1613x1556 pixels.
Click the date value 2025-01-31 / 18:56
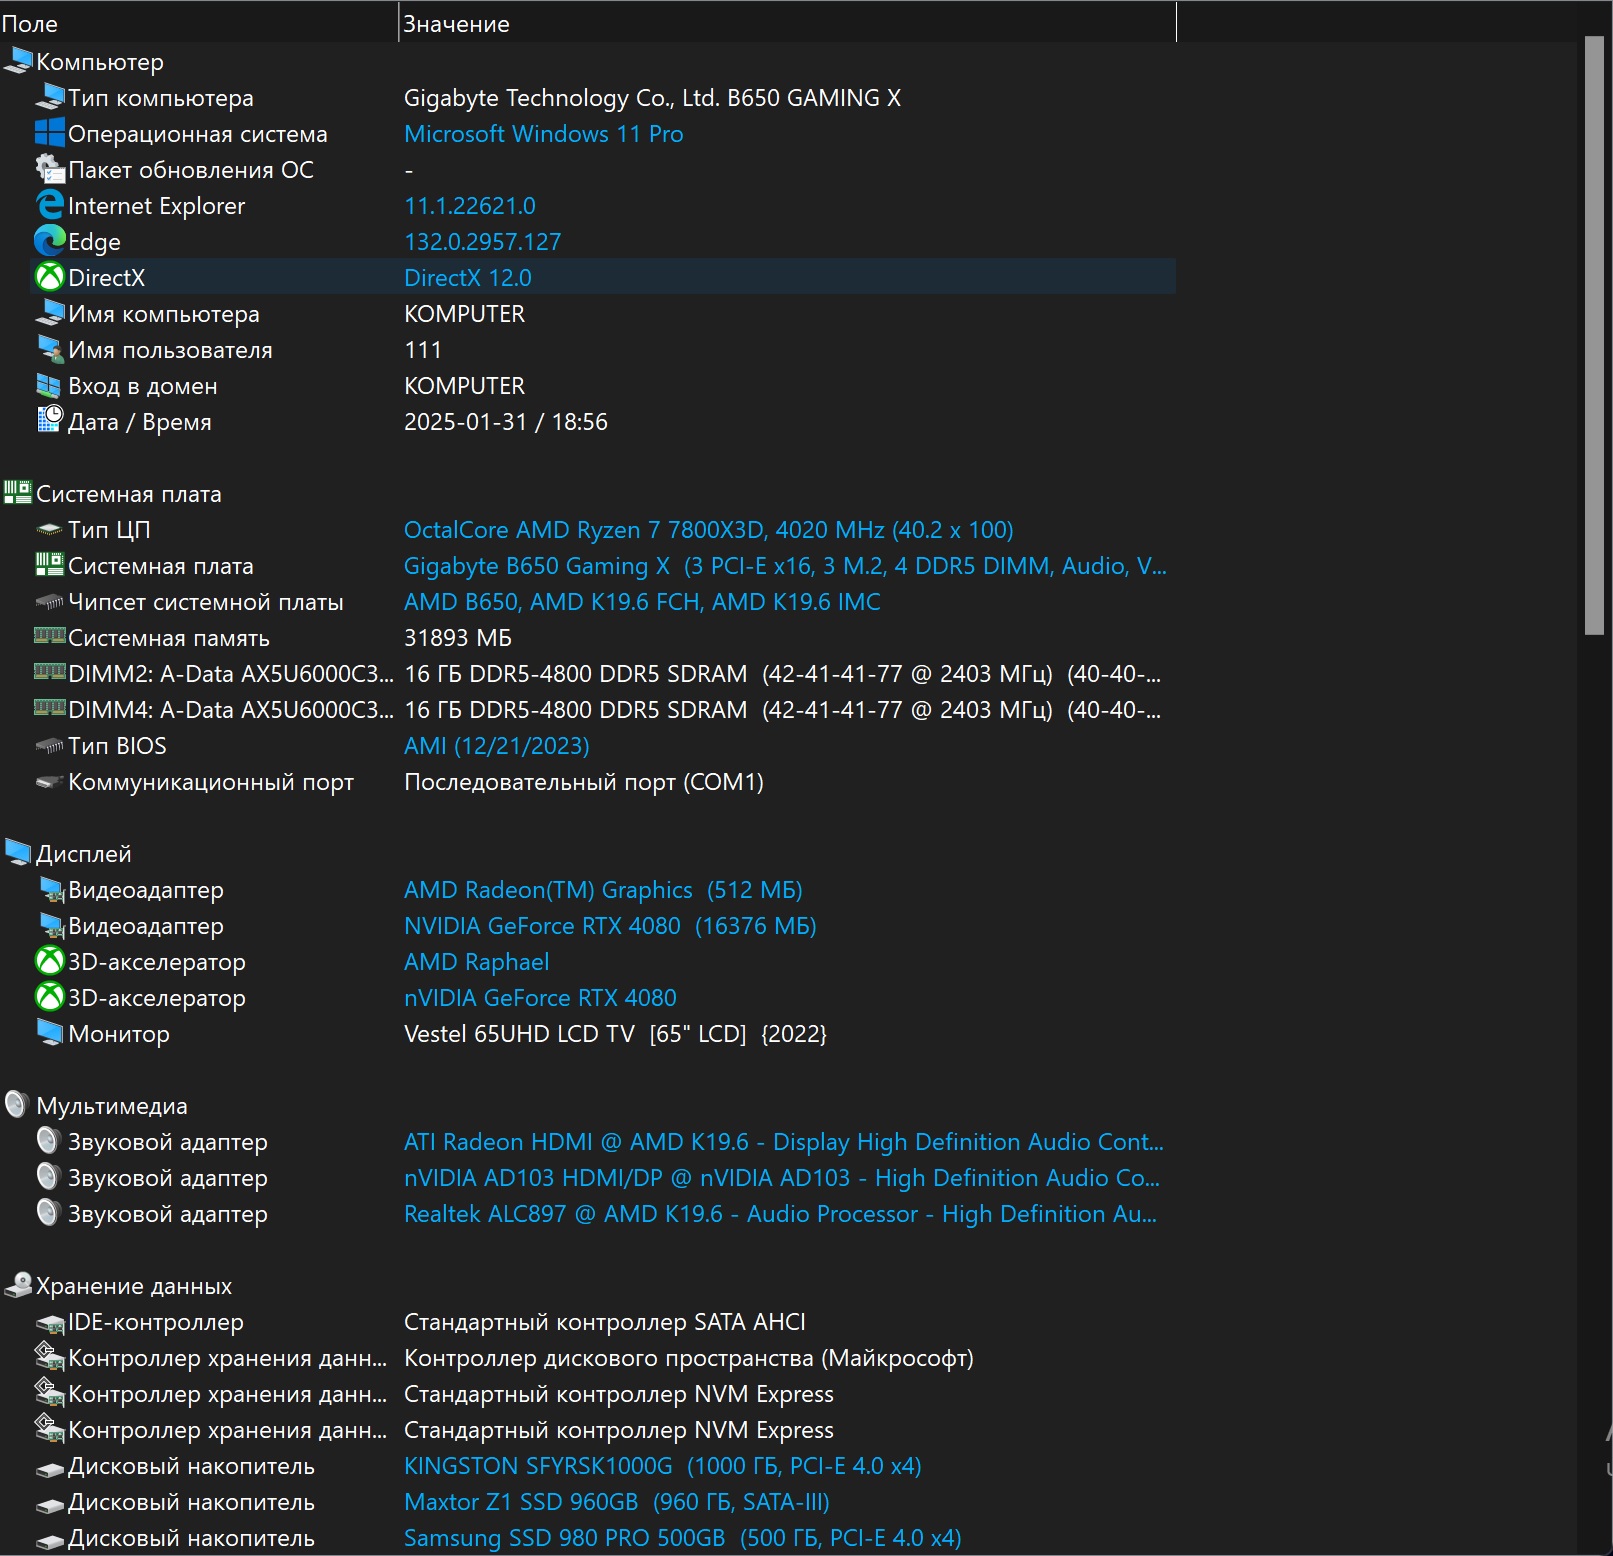pyautogui.click(x=506, y=422)
